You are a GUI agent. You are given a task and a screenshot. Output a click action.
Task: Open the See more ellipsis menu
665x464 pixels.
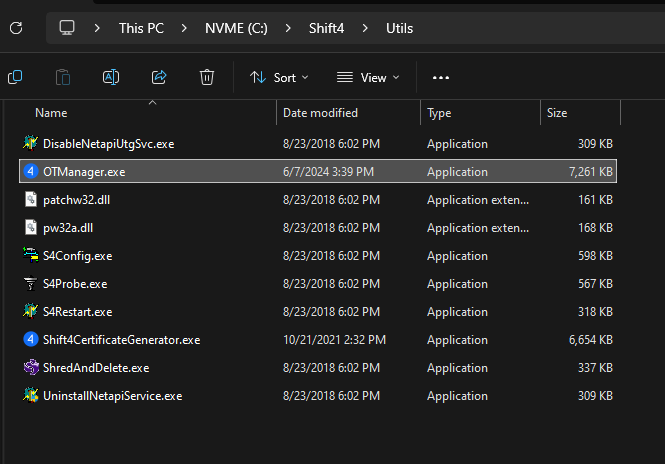click(x=441, y=77)
